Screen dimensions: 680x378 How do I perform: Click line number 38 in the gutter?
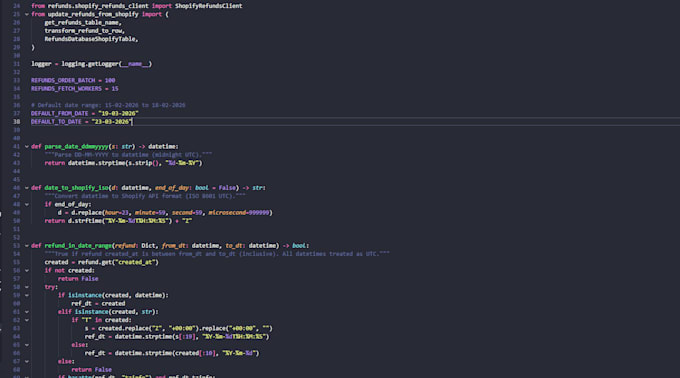point(16,122)
